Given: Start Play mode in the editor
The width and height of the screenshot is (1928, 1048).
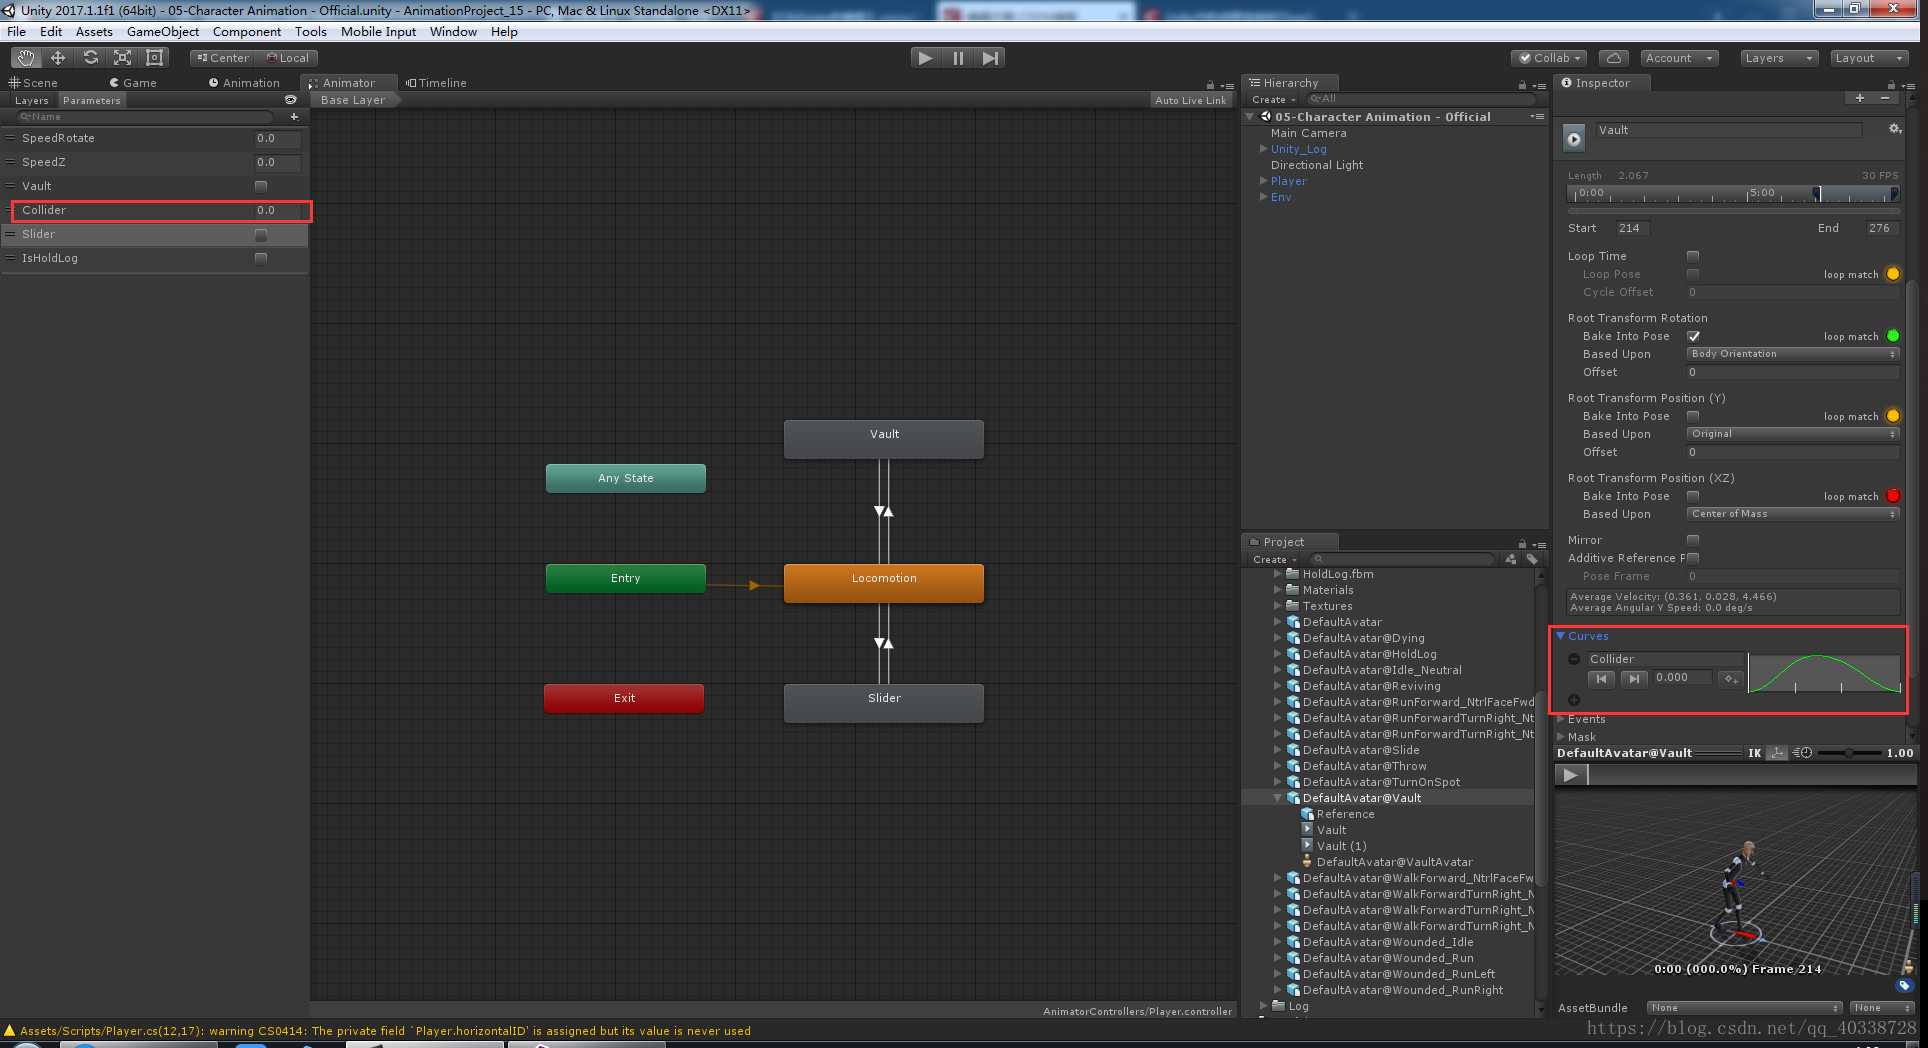Looking at the screenshot, I should click(926, 58).
